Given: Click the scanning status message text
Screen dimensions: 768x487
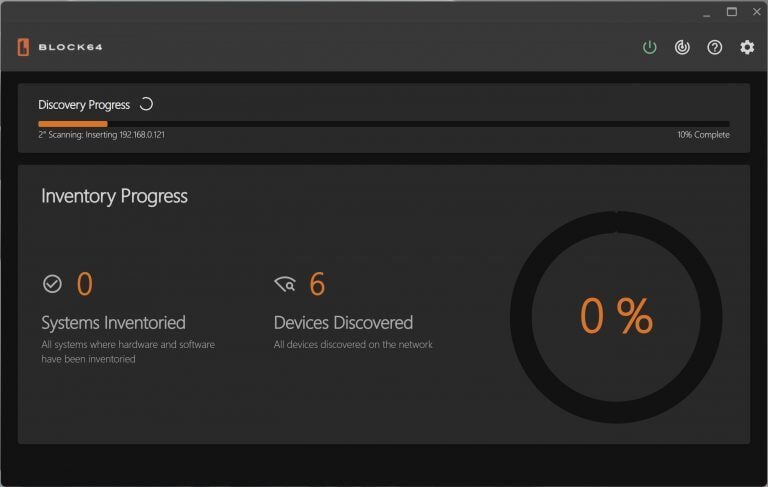Looking at the screenshot, I should [101, 135].
